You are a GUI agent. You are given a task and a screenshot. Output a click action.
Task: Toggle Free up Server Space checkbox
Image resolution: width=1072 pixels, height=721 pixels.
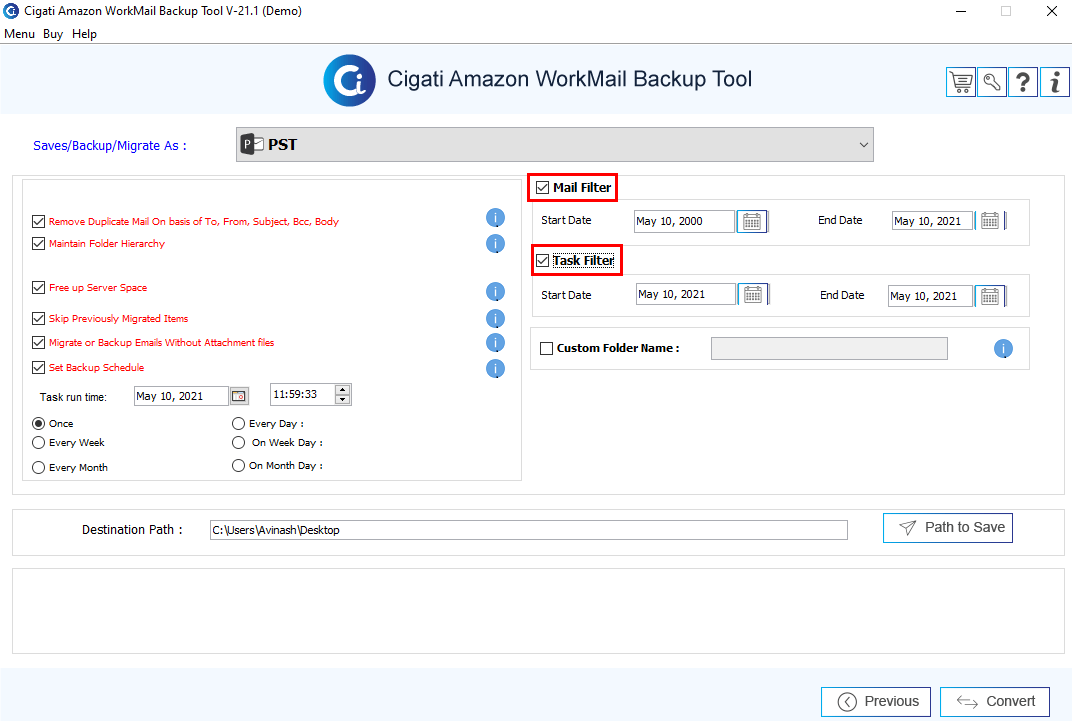[x=38, y=288]
